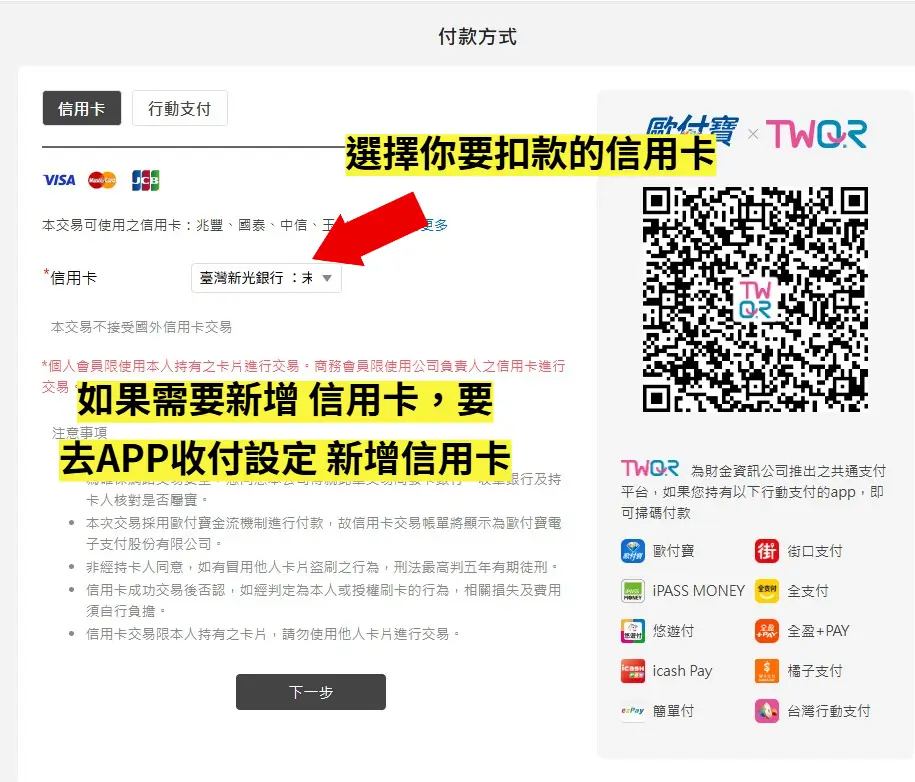Image resolution: width=915 pixels, height=782 pixels.
Task: Switch to the 行動支付 tab
Action: (180, 108)
